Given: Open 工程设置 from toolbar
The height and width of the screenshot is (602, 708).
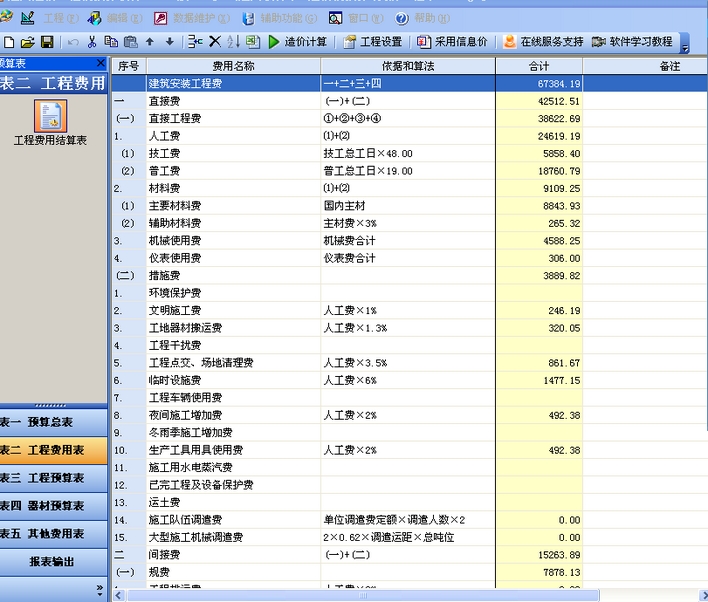Looking at the screenshot, I should click(373, 42).
